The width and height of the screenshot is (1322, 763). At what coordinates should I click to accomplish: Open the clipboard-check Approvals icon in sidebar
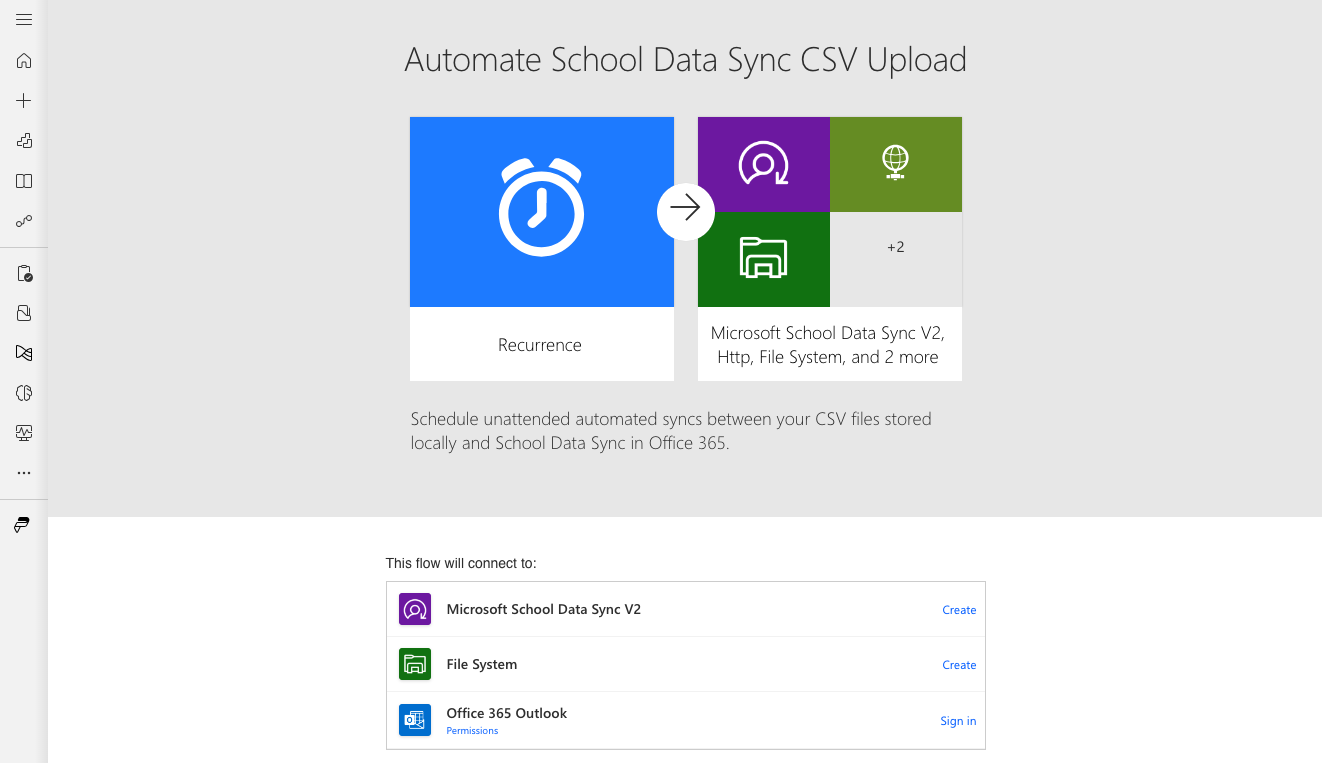click(24, 273)
